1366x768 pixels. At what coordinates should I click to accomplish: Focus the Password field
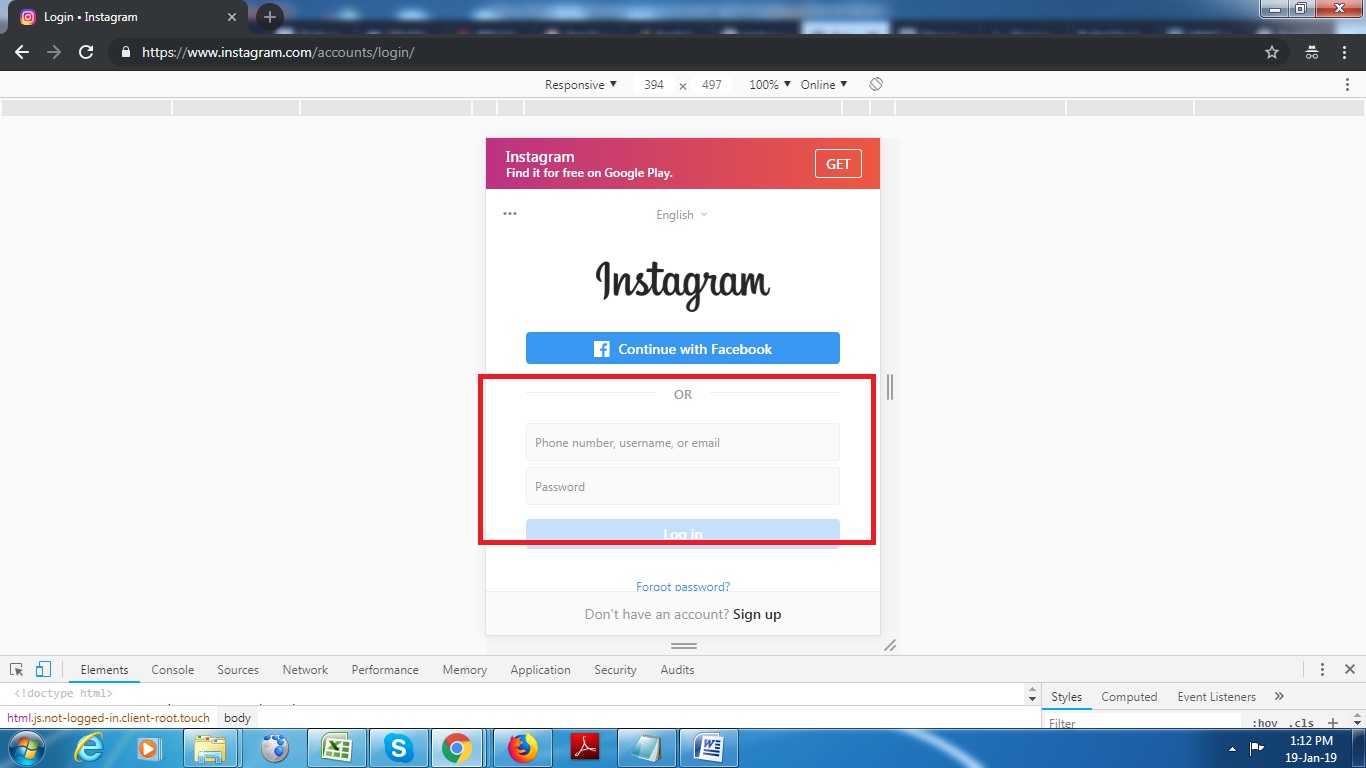pyautogui.click(x=683, y=486)
